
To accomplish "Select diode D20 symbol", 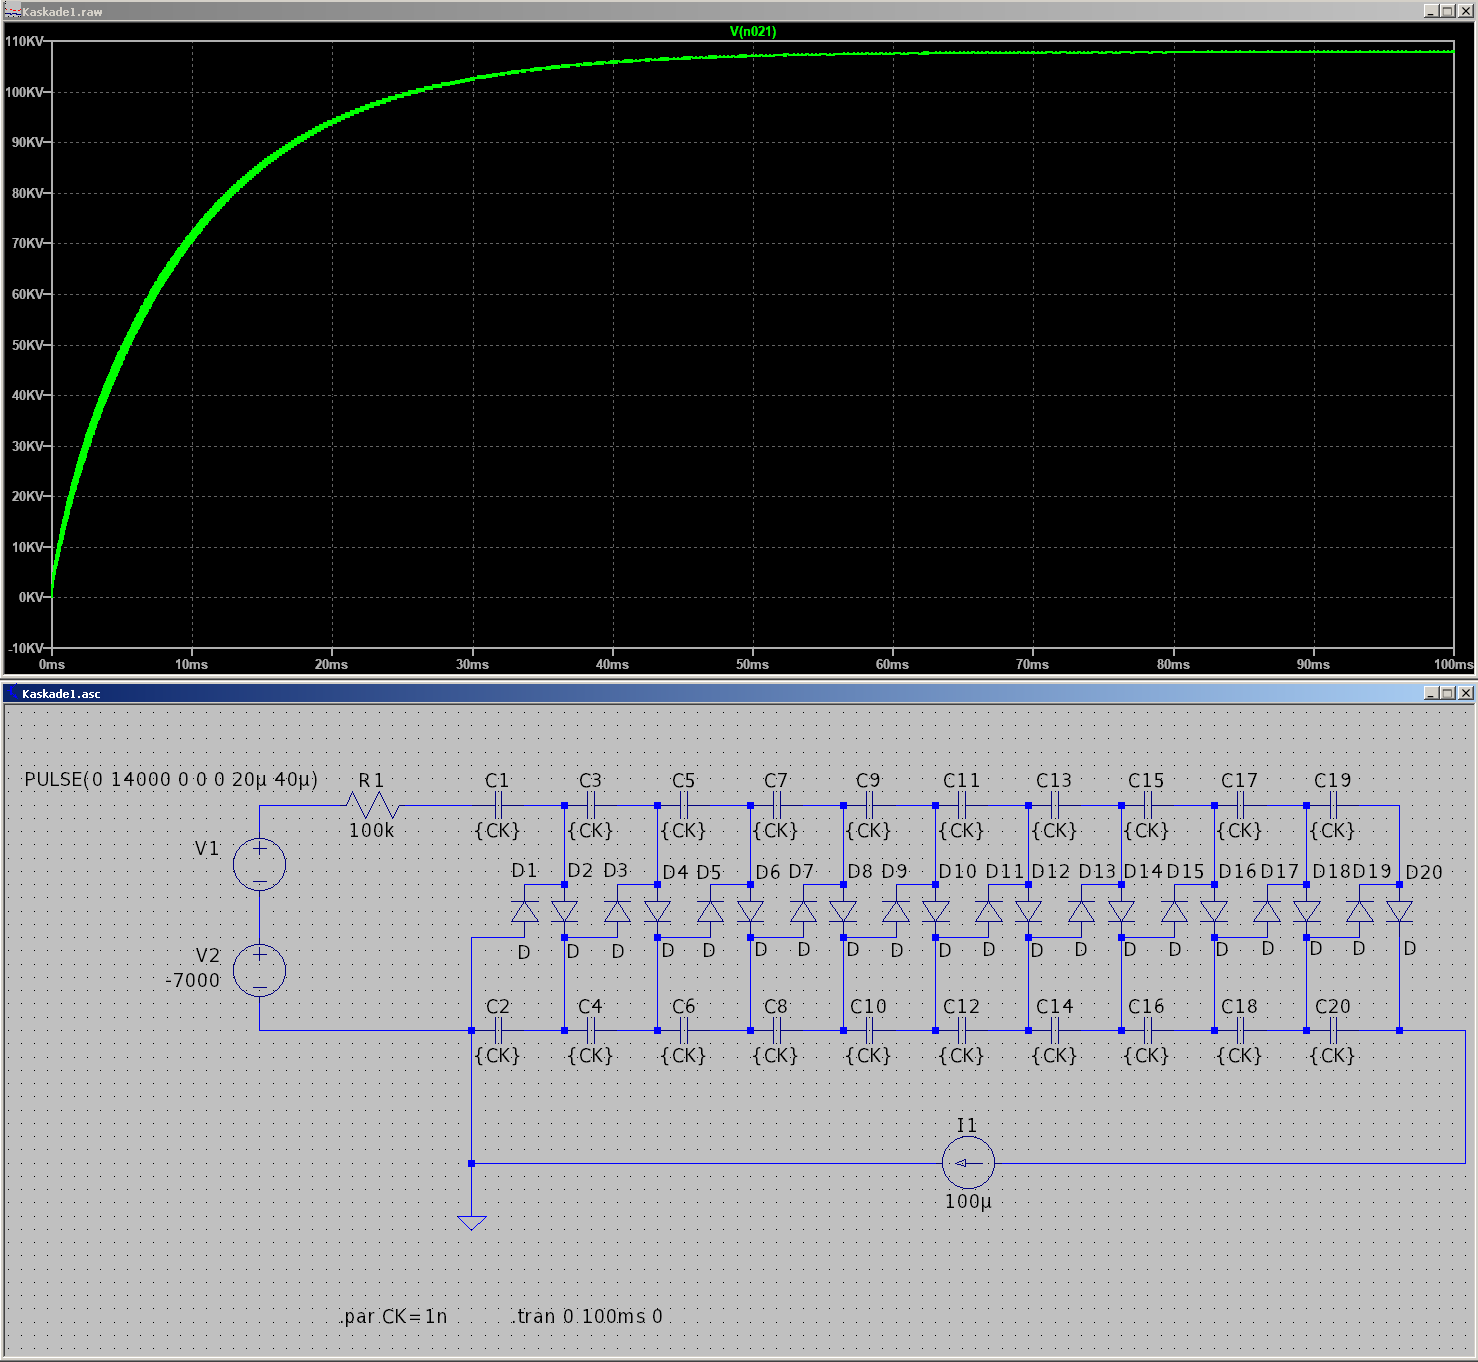I will pos(1399,911).
